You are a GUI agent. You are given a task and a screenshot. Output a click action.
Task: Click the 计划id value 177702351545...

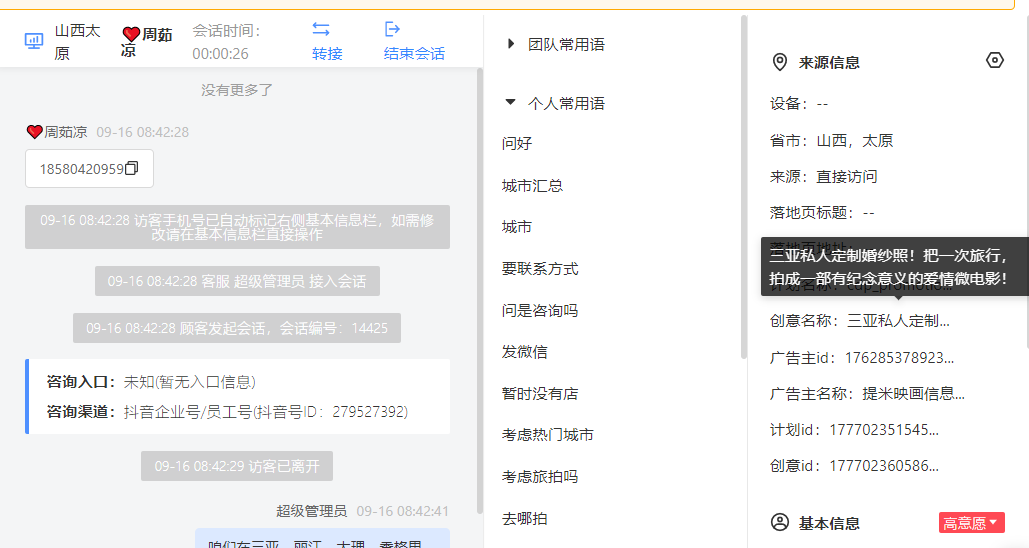[884, 430]
